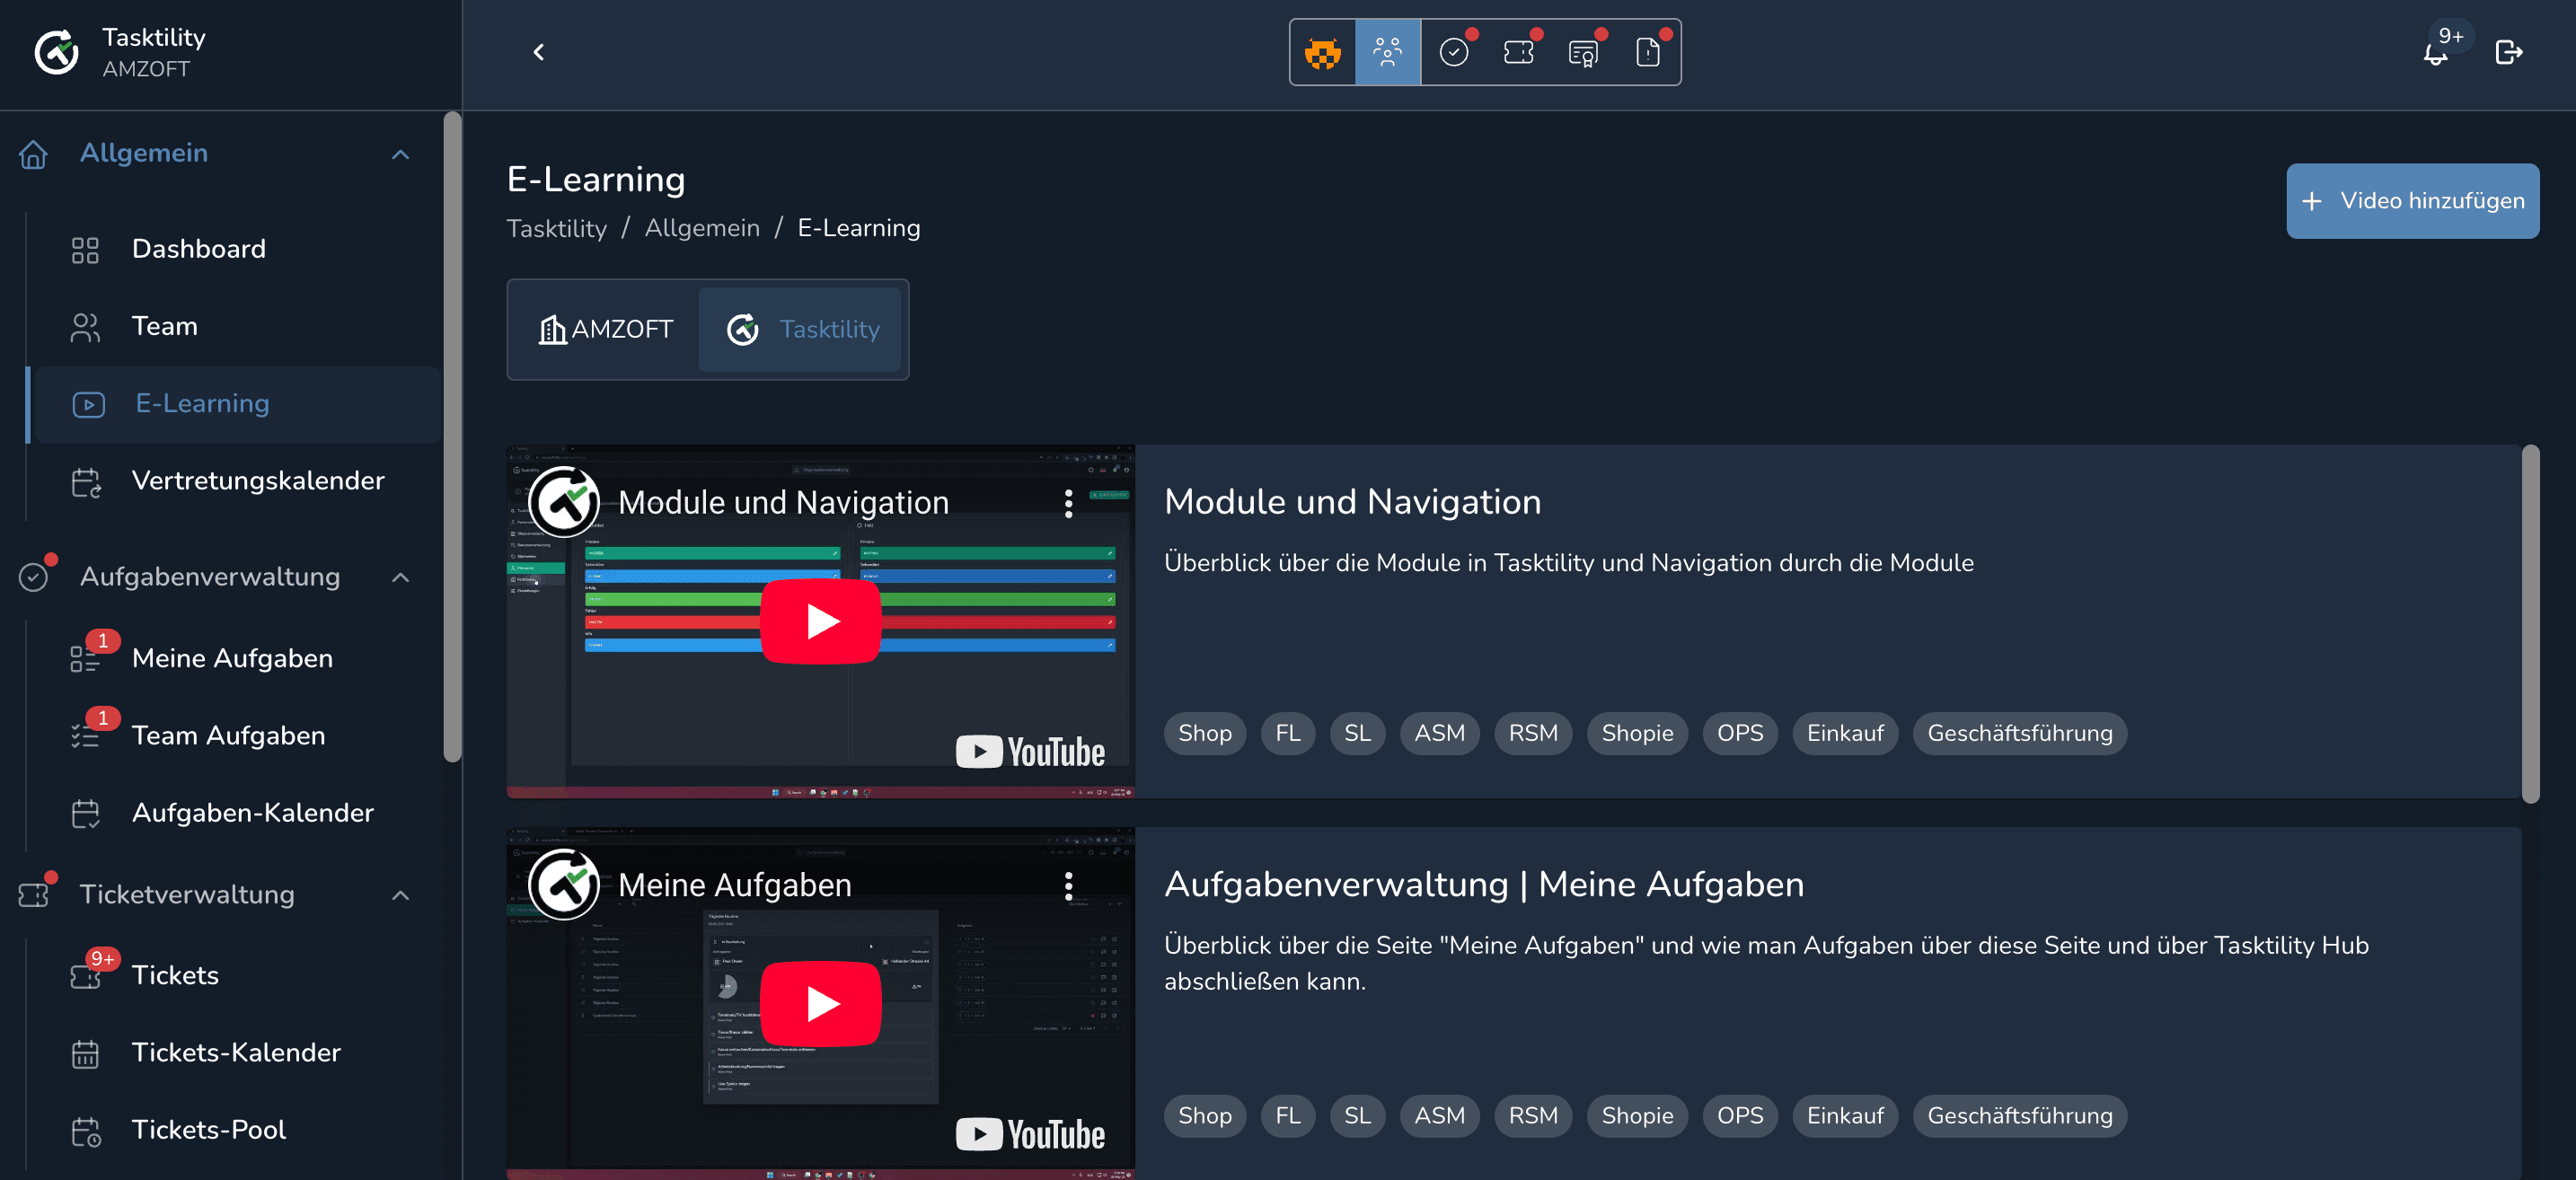Click the E-Learning play icon in the sidebar
This screenshot has width=2576, height=1180.
click(88, 404)
